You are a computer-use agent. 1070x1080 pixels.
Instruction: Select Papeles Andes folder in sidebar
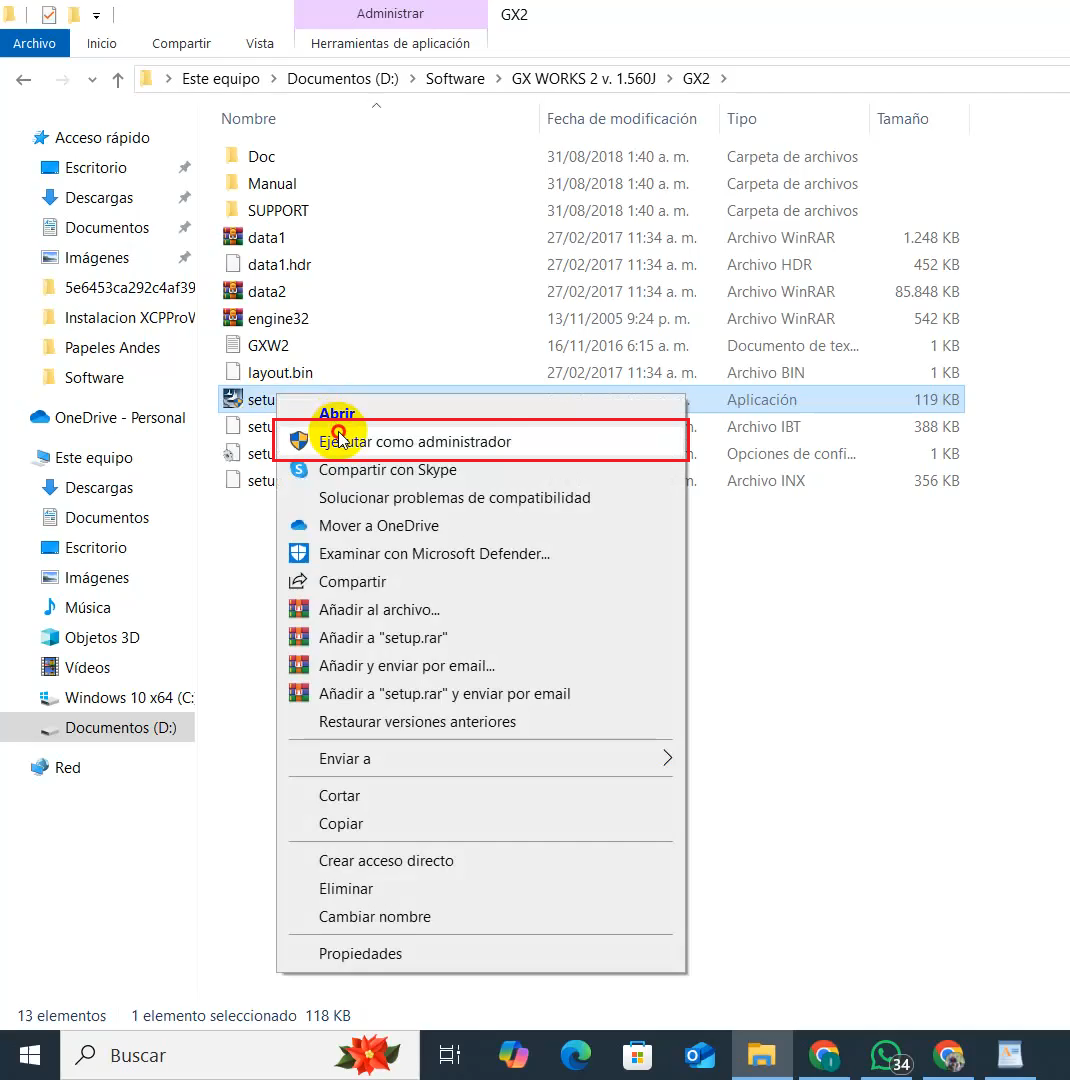point(112,347)
